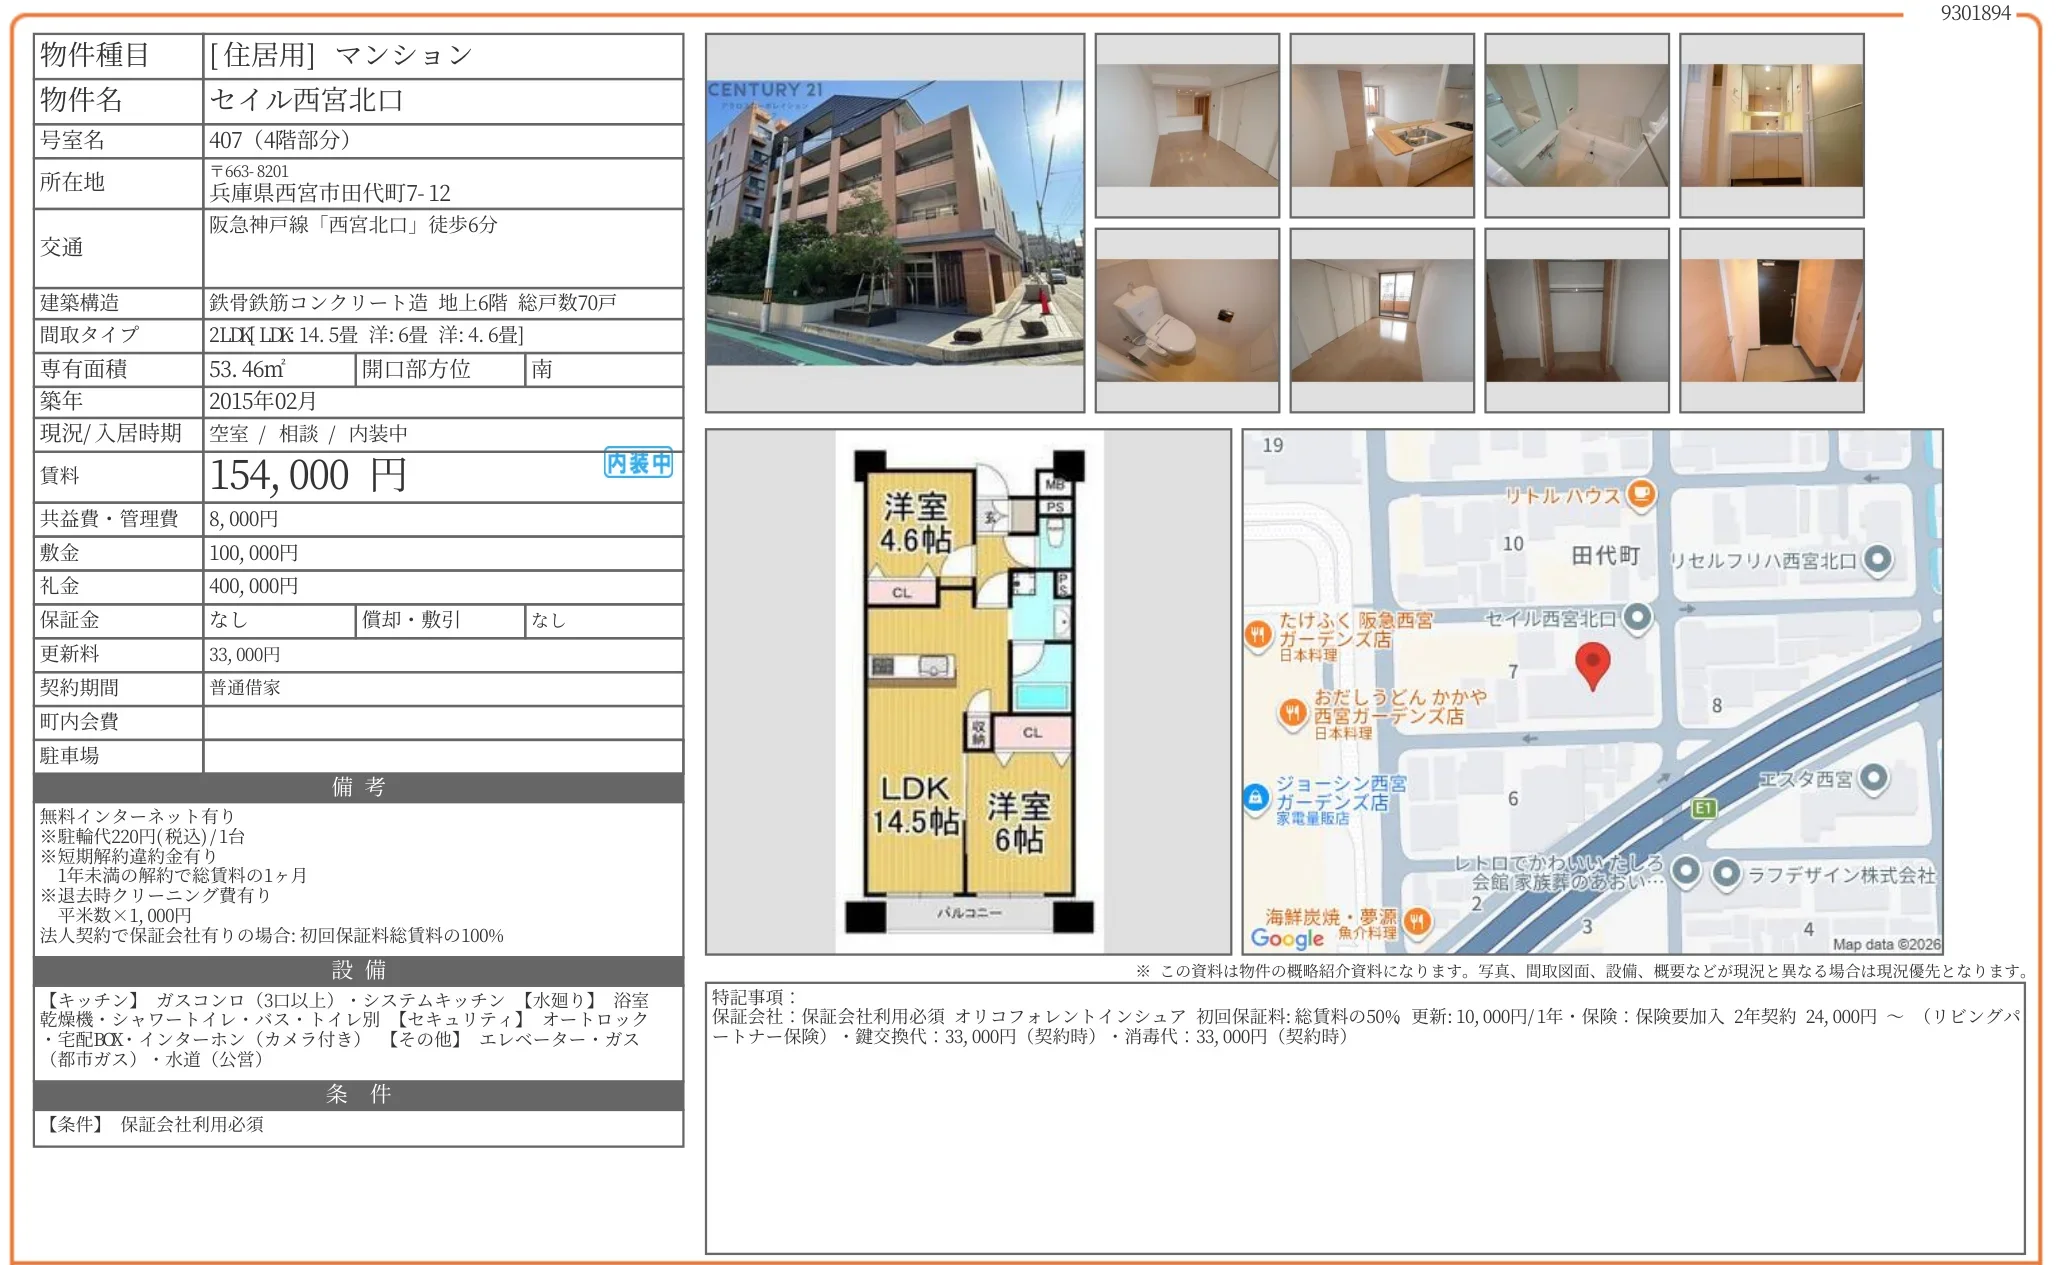Click the 内装中 status badge

pyautogui.click(x=638, y=463)
